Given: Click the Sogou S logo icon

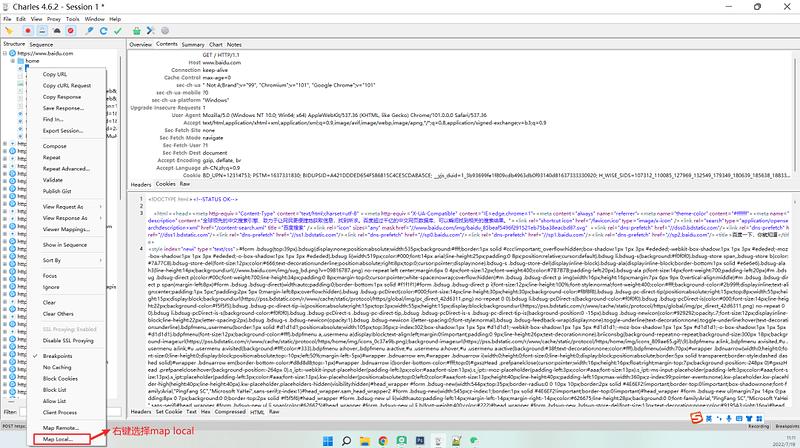Looking at the screenshot, I should [696, 418].
